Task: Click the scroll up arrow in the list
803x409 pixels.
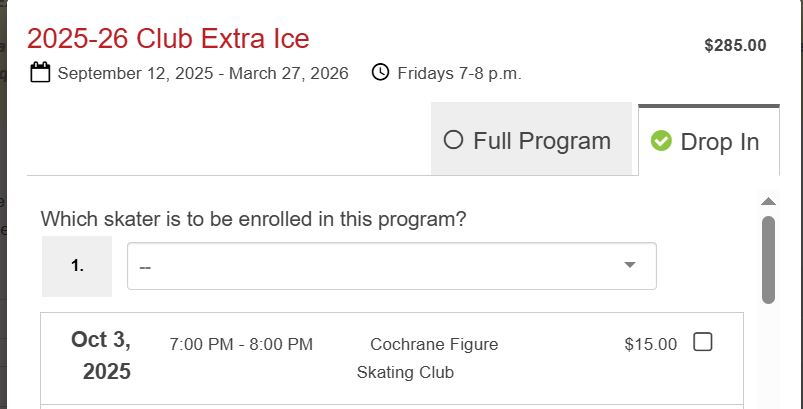Action: (768, 201)
